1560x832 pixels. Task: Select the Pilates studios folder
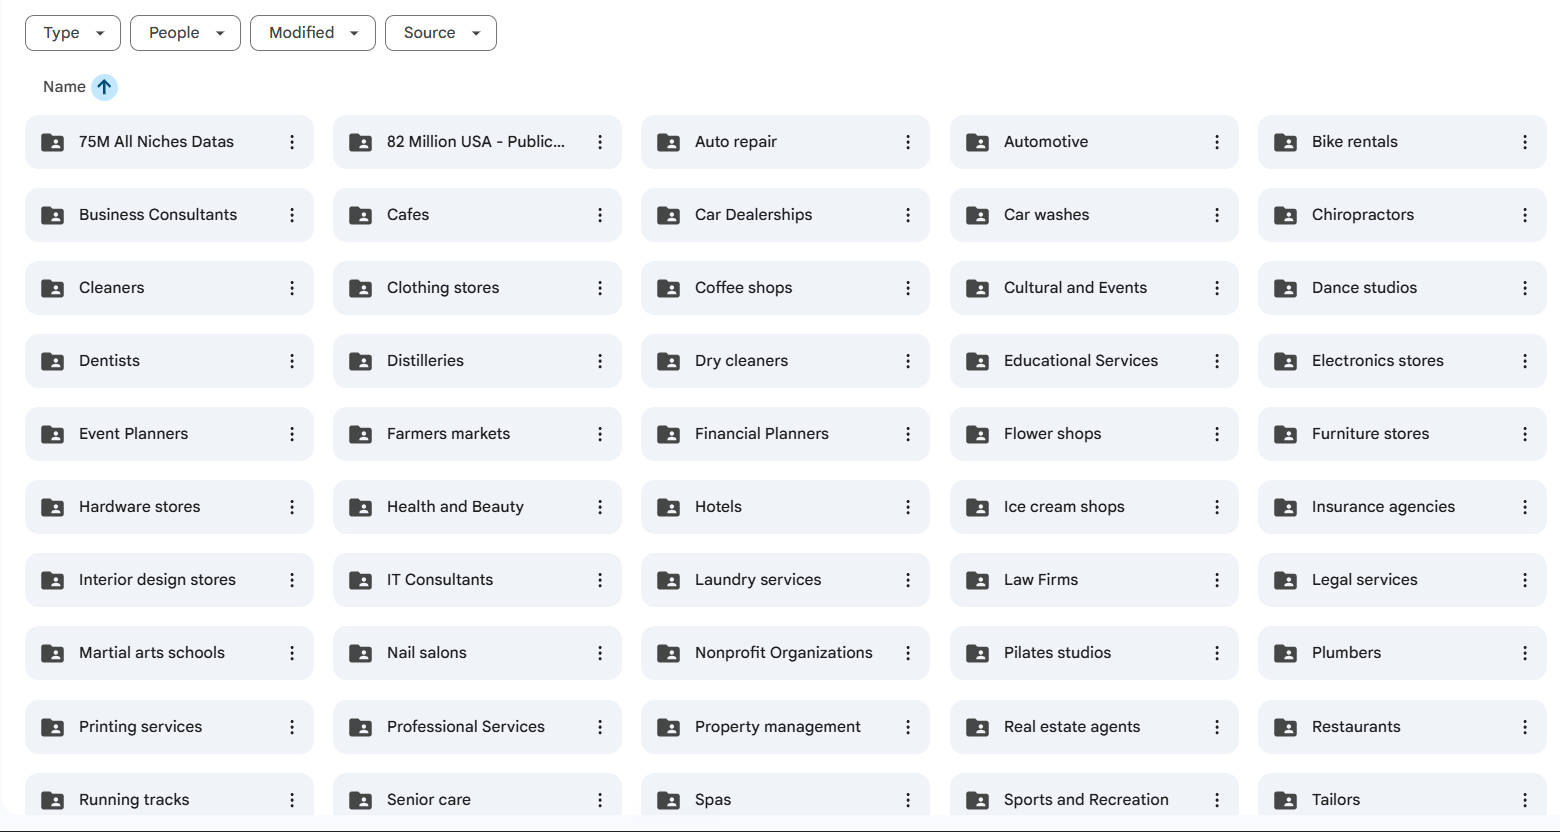pos(1094,653)
